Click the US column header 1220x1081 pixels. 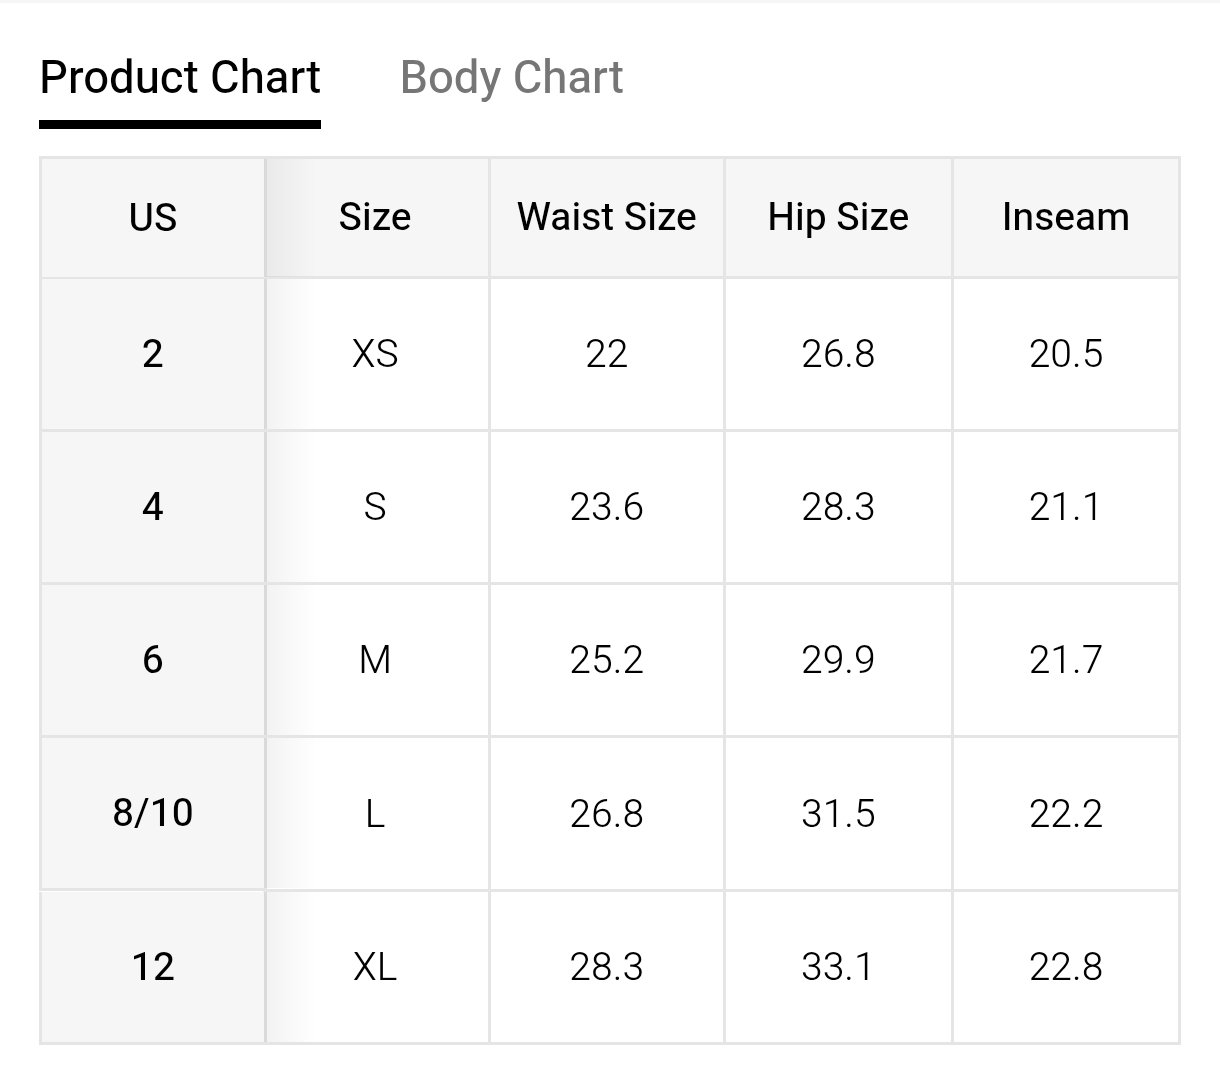click(x=153, y=217)
